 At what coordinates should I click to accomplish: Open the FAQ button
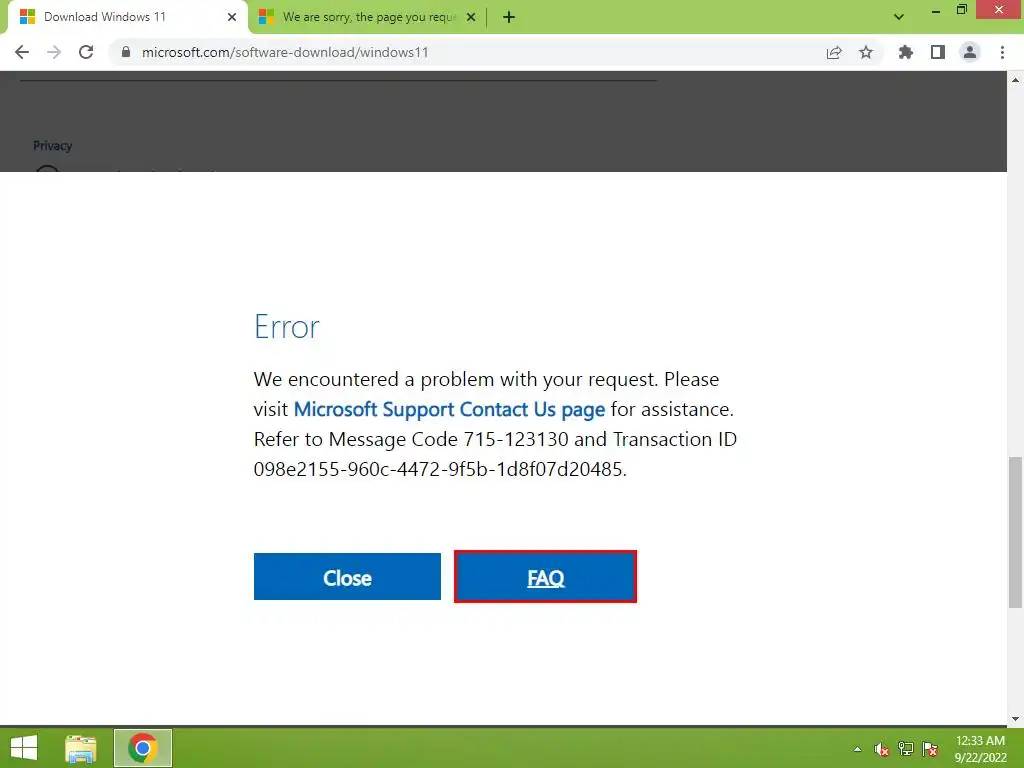(x=545, y=577)
